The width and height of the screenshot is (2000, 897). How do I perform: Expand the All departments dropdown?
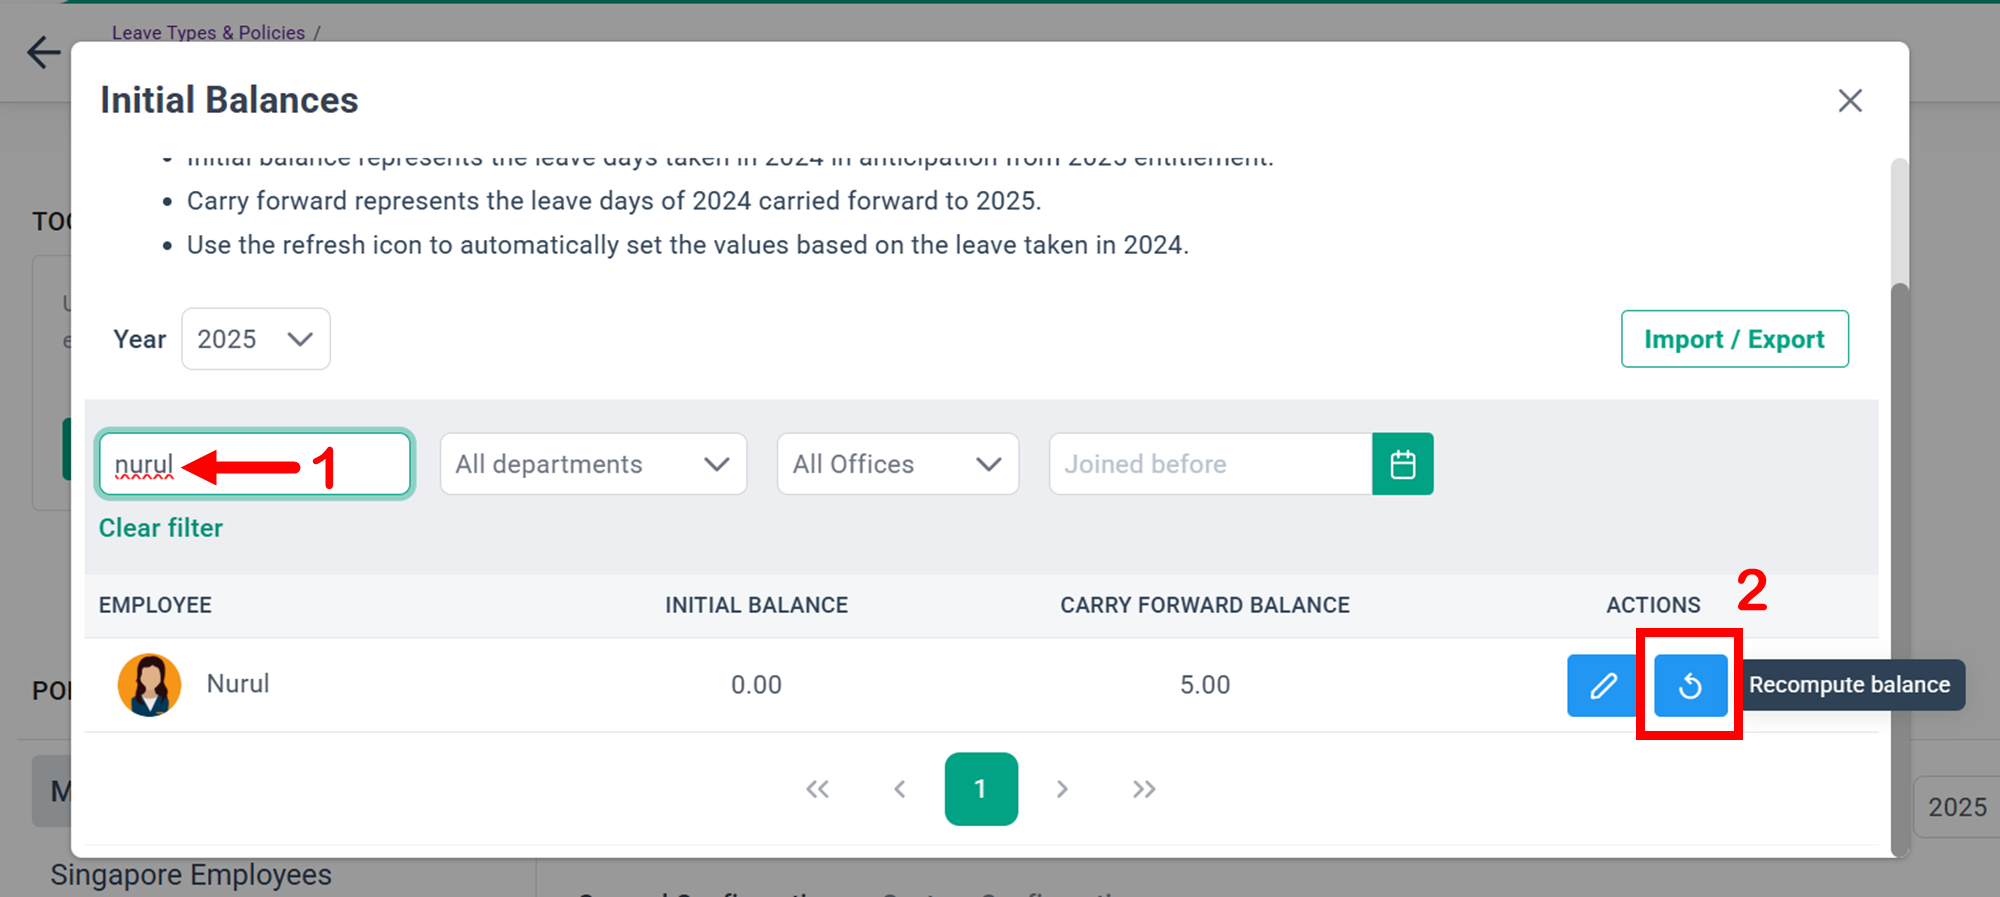coord(593,464)
